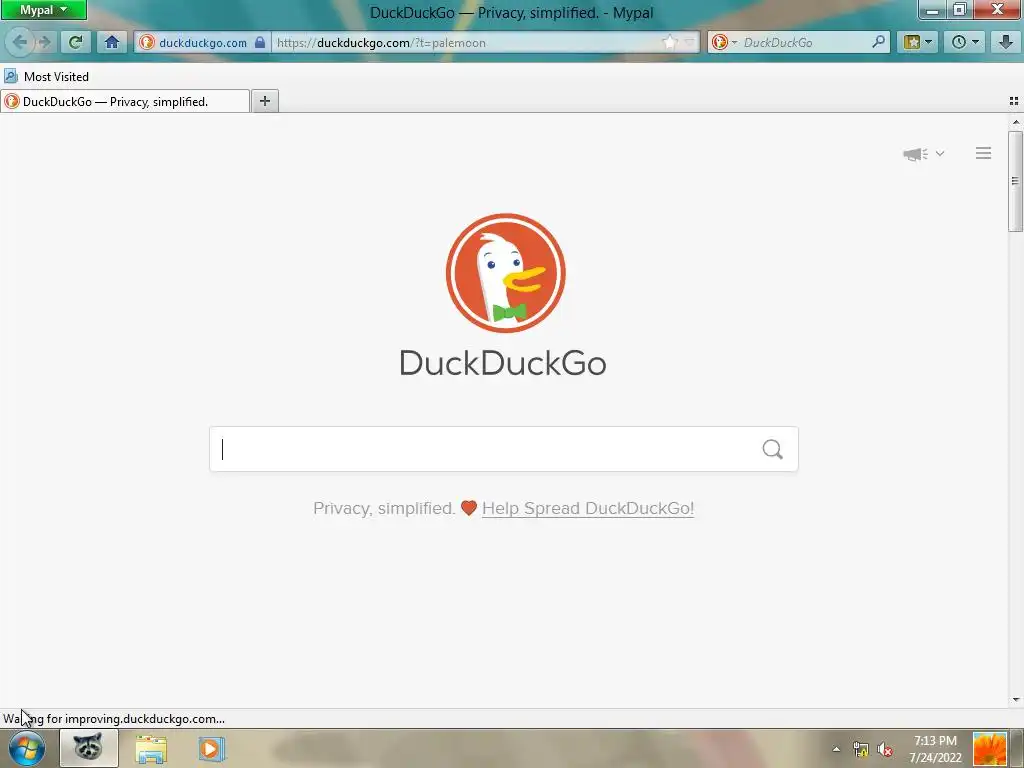Click the muted volume tray icon
Image resolution: width=1024 pixels, height=768 pixels.
point(885,749)
